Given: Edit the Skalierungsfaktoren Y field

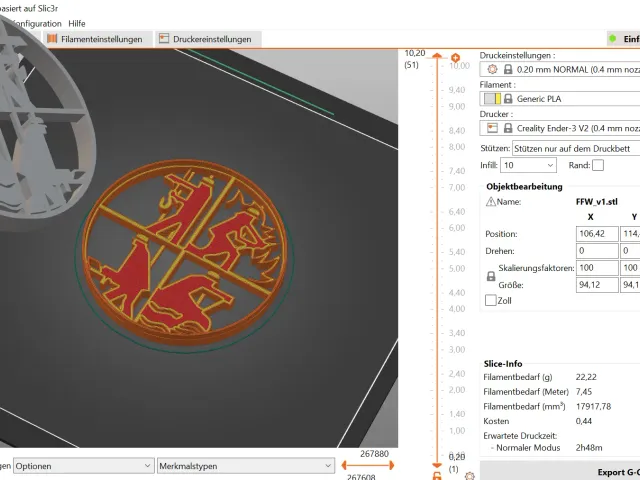Looking at the screenshot, I should (x=630, y=268).
